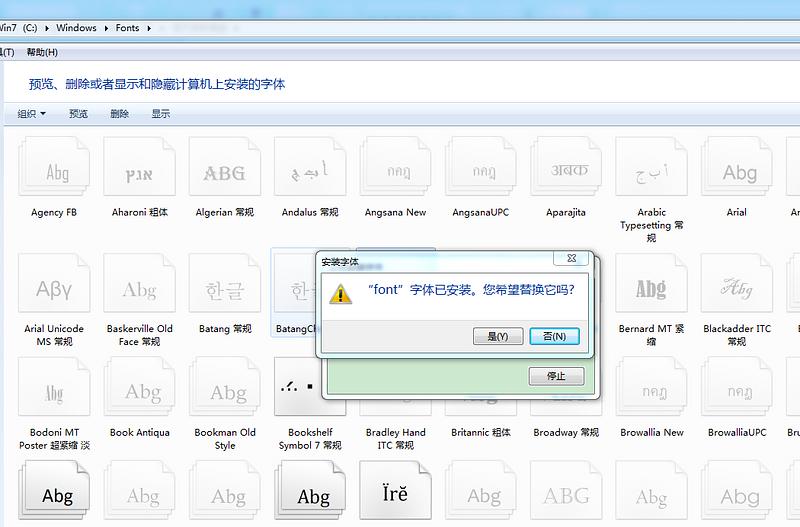
Task: Select the Arial Unicode MS font icon
Action: (54, 283)
